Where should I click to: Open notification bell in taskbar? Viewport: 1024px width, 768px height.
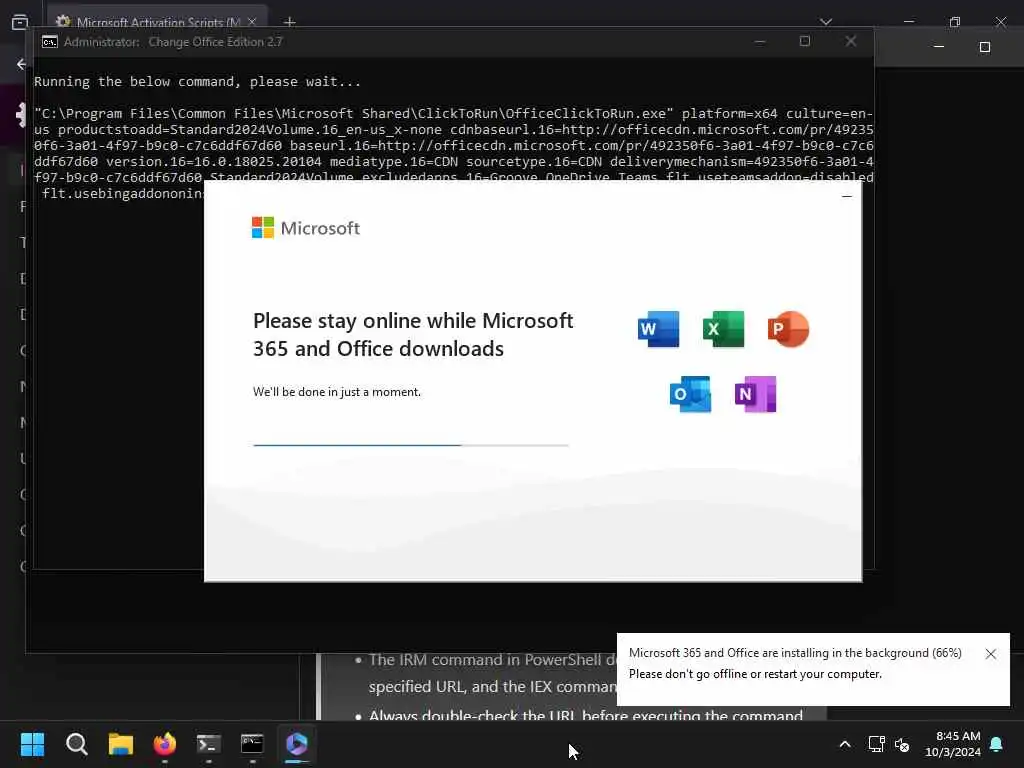(x=997, y=744)
